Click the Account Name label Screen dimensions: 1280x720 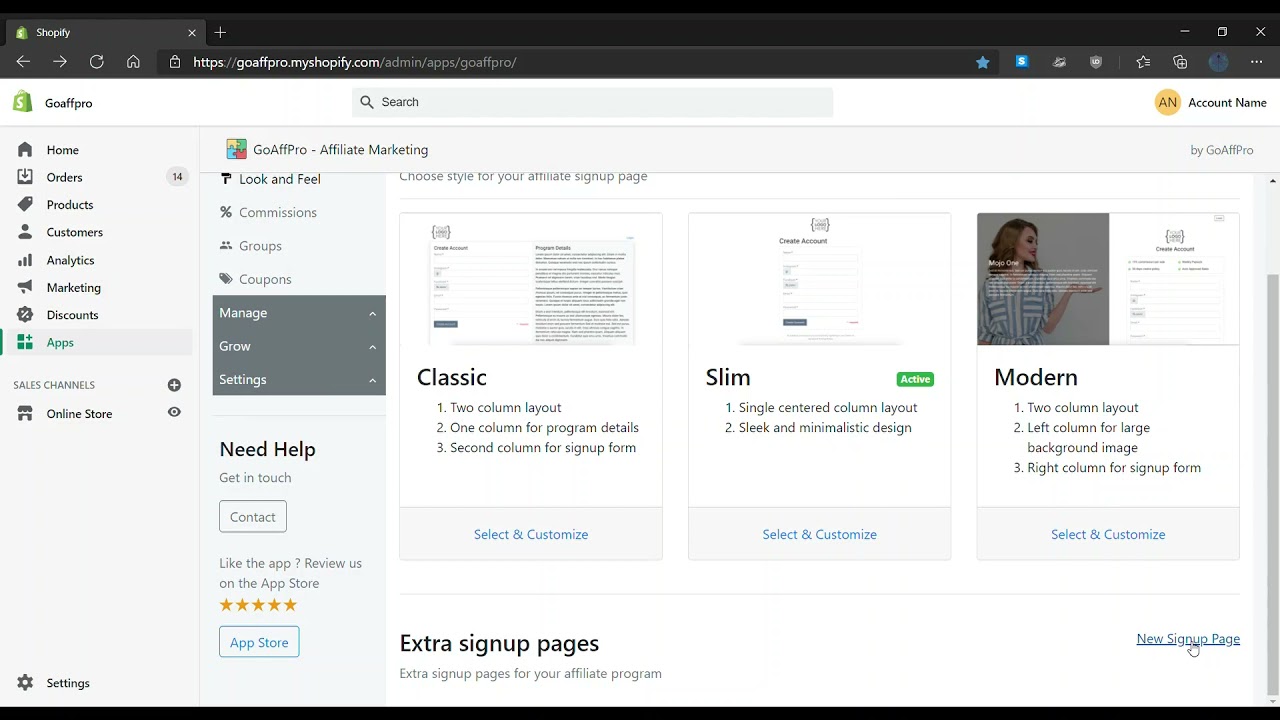tap(1227, 102)
